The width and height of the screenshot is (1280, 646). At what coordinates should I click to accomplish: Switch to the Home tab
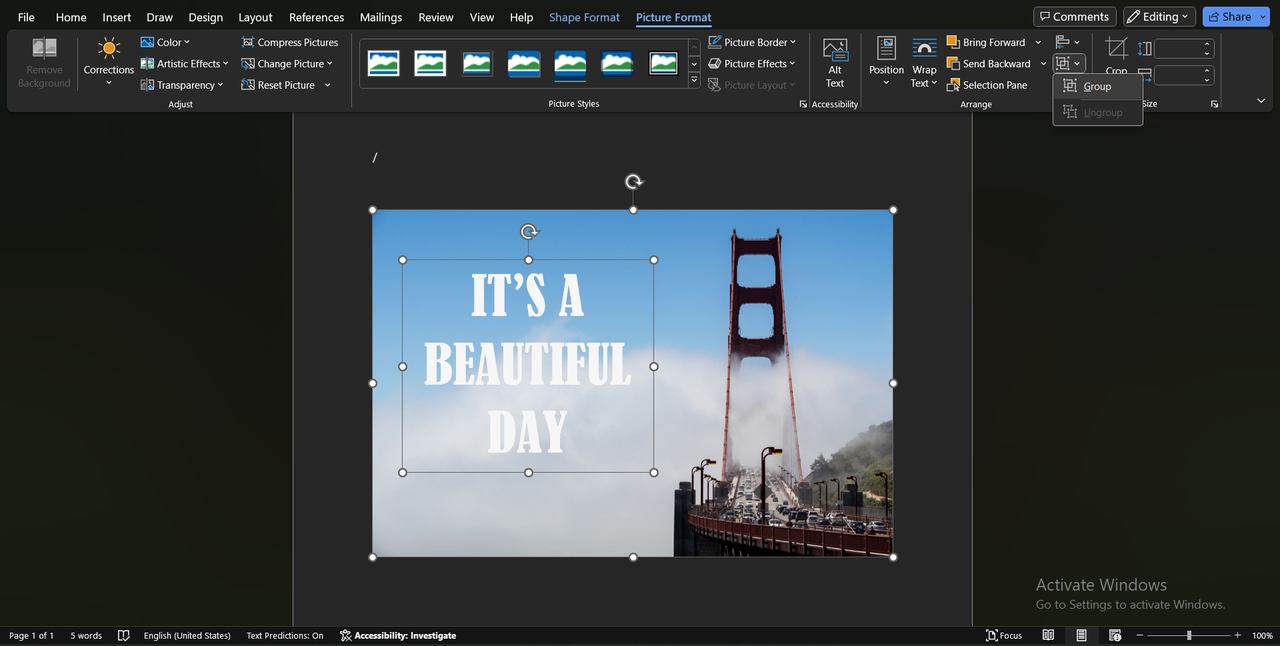tap(71, 17)
